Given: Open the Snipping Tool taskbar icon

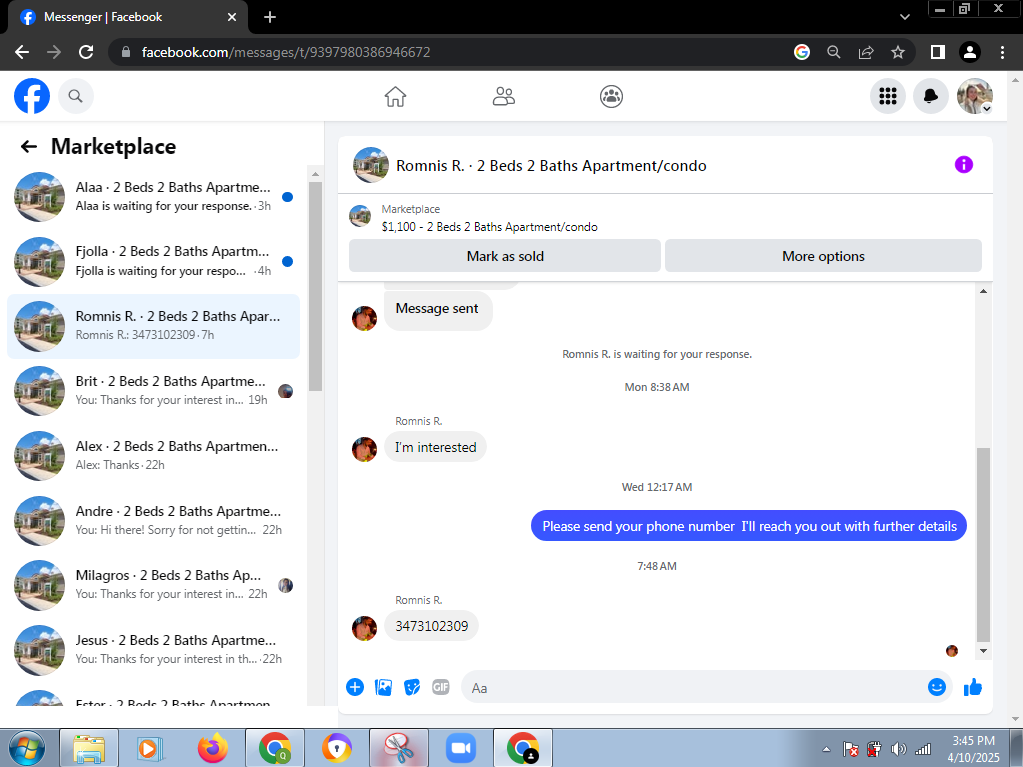Looking at the screenshot, I should 399,749.
